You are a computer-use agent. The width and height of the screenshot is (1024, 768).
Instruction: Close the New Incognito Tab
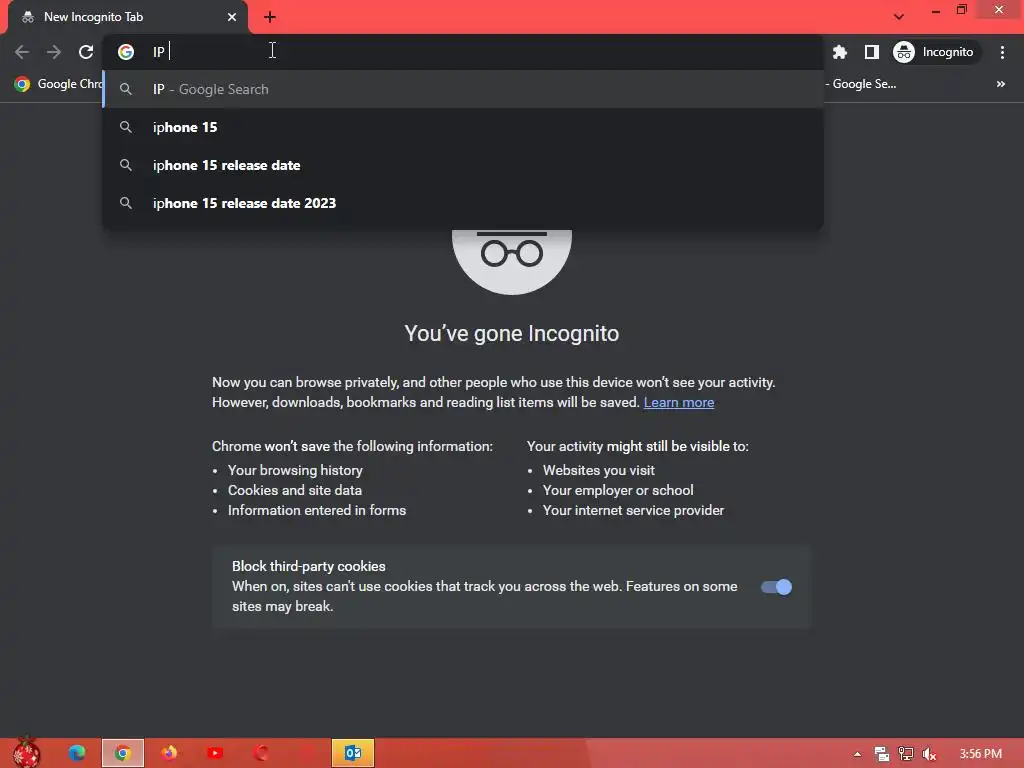[x=232, y=17]
